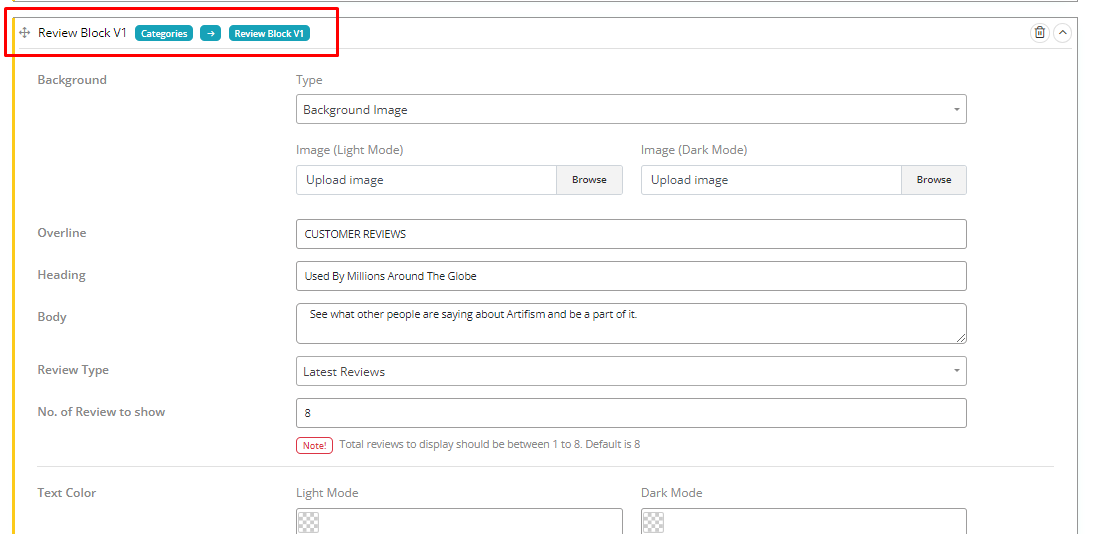Image resolution: width=1098 pixels, height=534 pixels.
Task: Focus the Overline text field
Action: pos(631,234)
